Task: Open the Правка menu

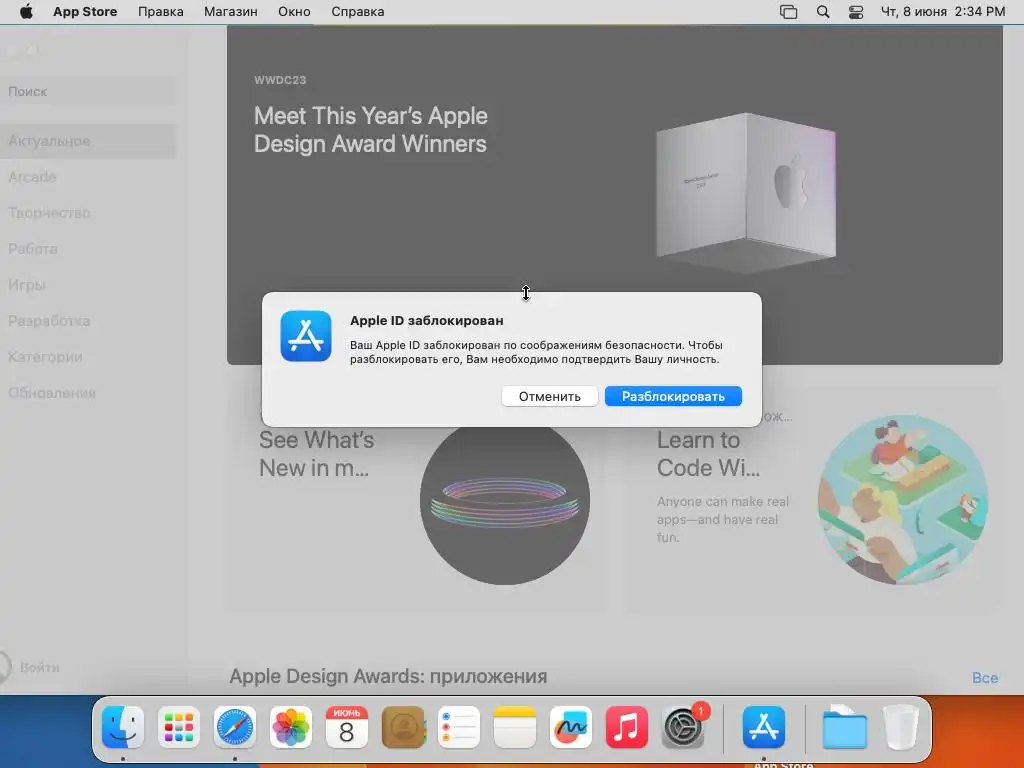Action: click(161, 12)
